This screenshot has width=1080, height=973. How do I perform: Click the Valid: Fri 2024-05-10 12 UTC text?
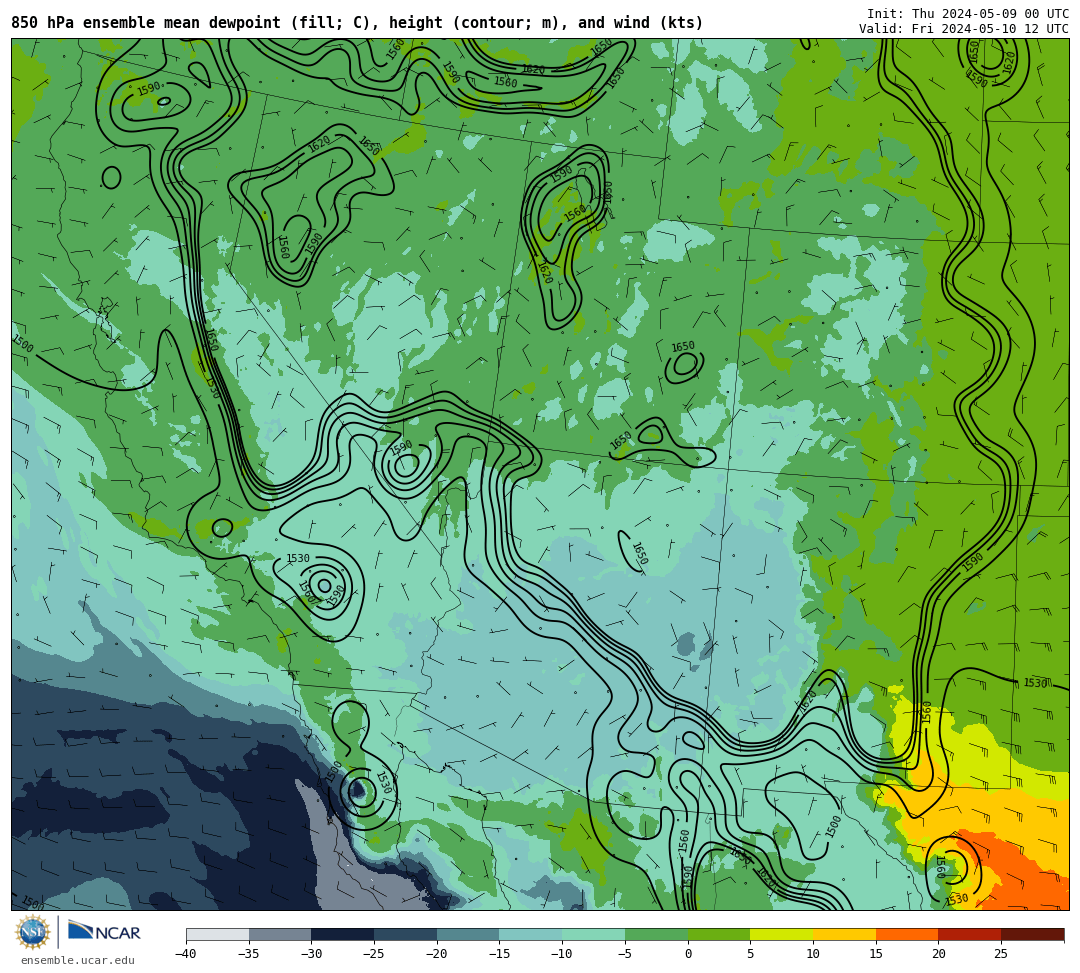(964, 29)
